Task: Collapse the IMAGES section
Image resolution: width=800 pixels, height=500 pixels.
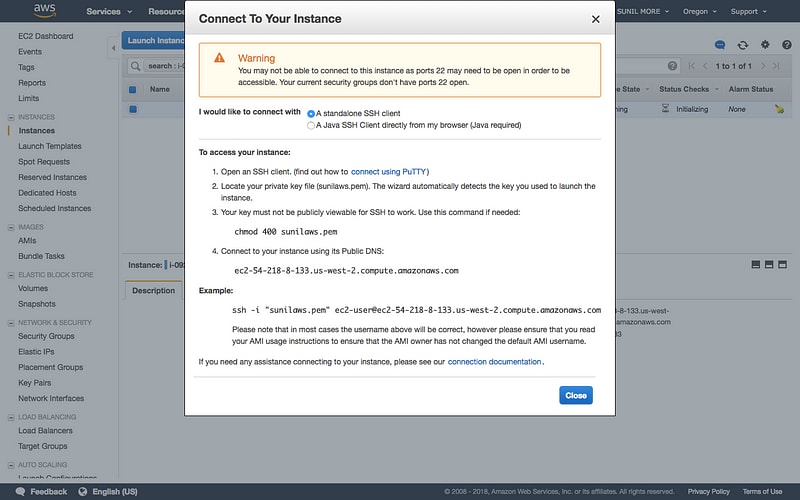Action: (x=11, y=228)
